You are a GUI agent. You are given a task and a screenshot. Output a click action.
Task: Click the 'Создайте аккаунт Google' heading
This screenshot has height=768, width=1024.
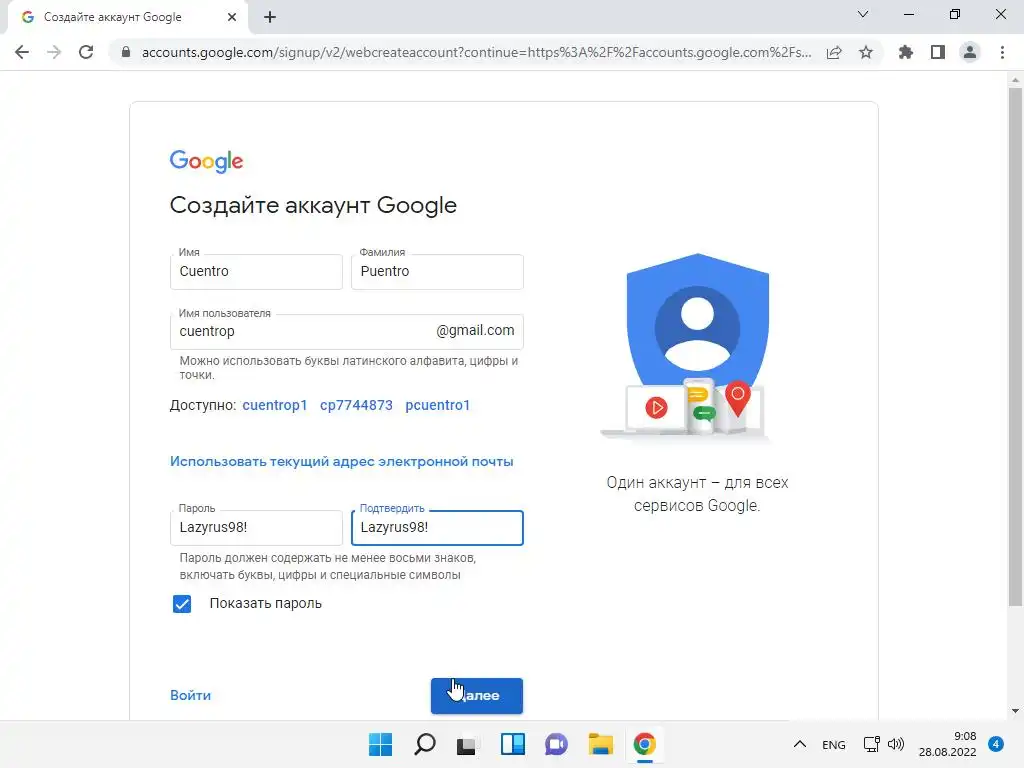click(313, 206)
